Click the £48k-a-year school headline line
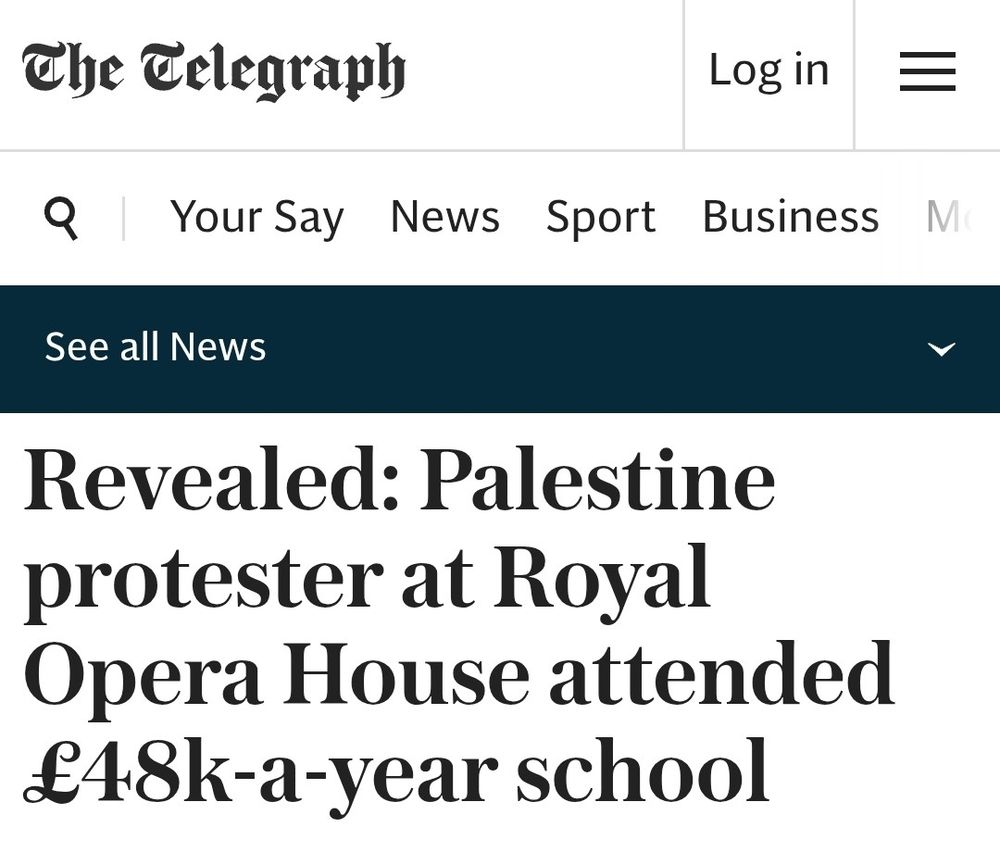Screen dimensions: 1000x854 click(x=395, y=775)
